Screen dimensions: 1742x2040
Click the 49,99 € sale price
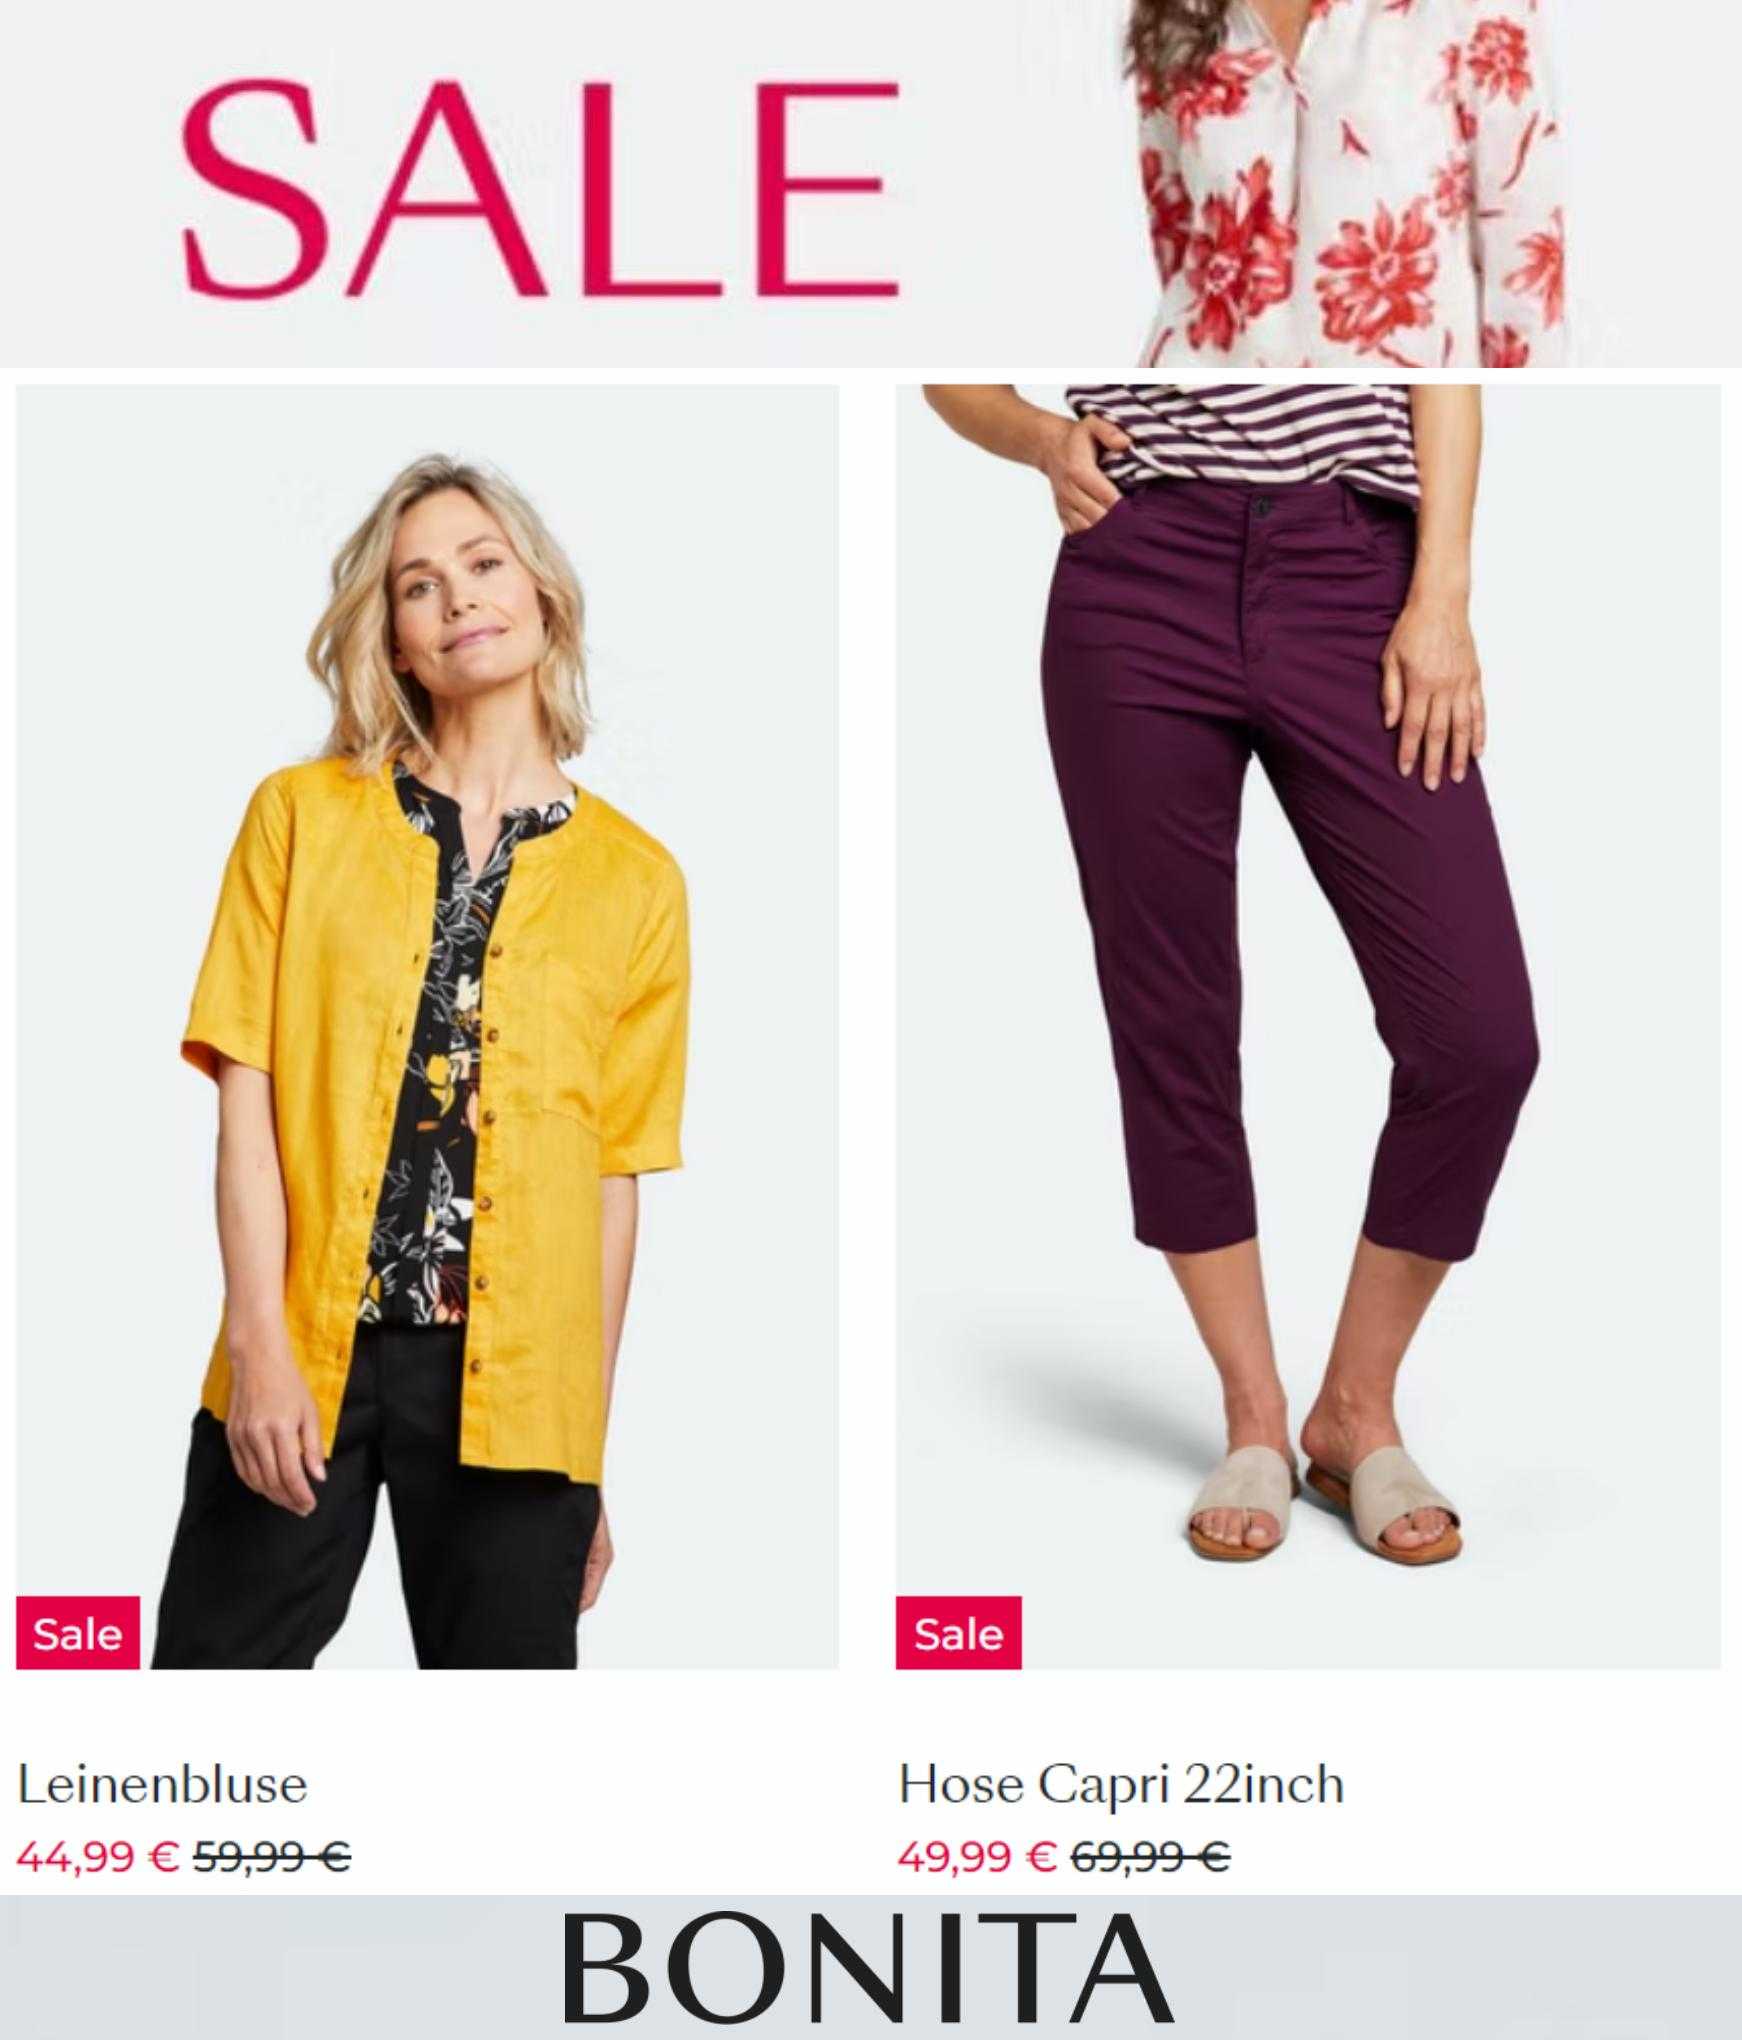tap(977, 1857)
